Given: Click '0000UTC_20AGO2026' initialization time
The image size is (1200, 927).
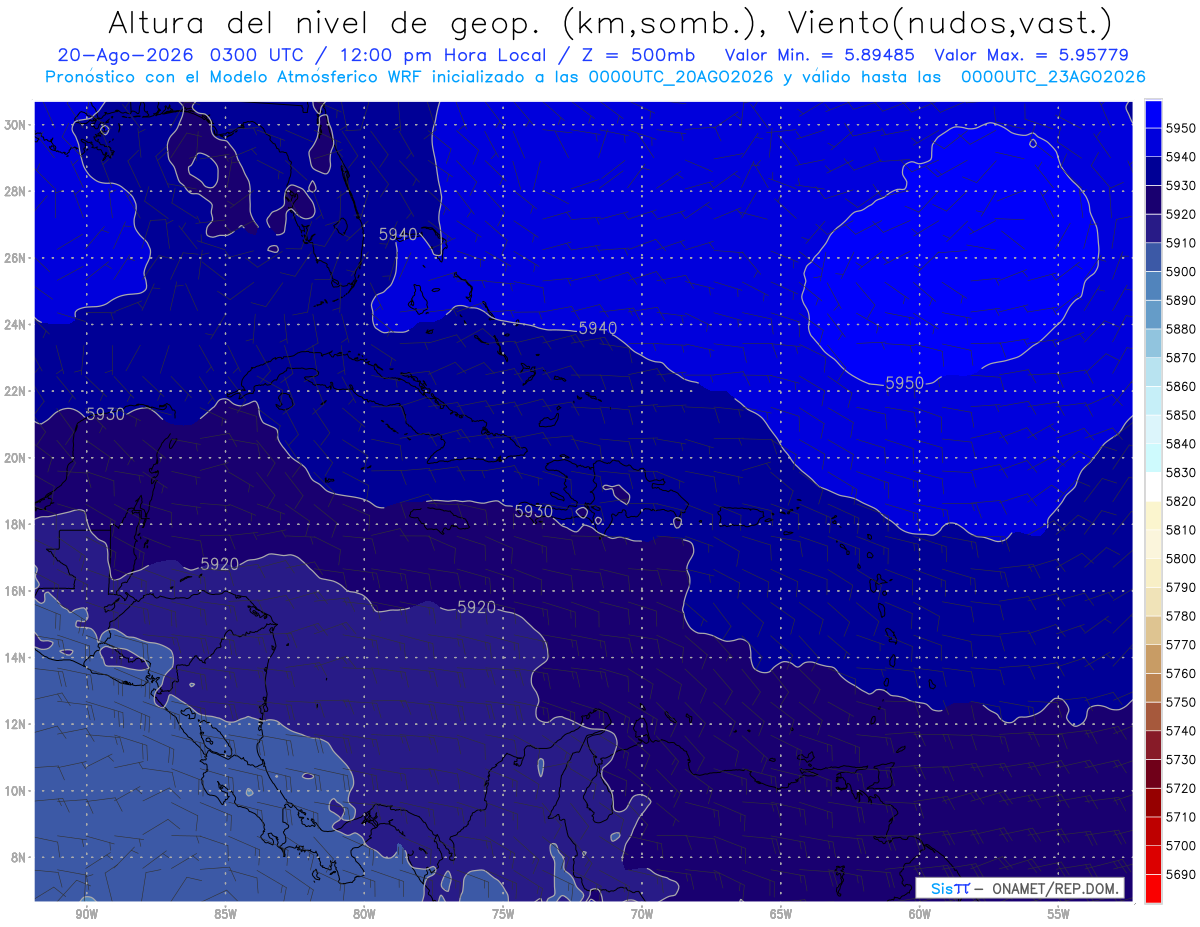Looking at the screenshot, I should (681, 76).
